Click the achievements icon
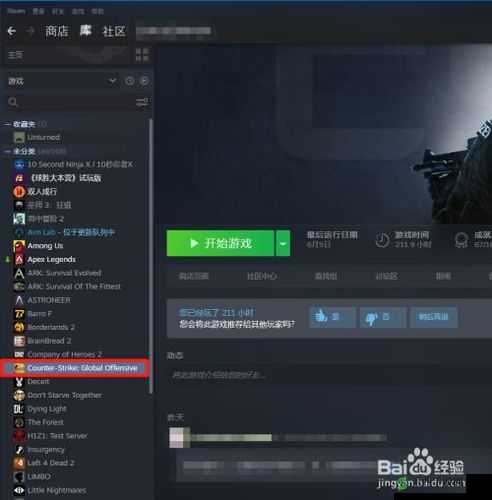 pos(462,240)
